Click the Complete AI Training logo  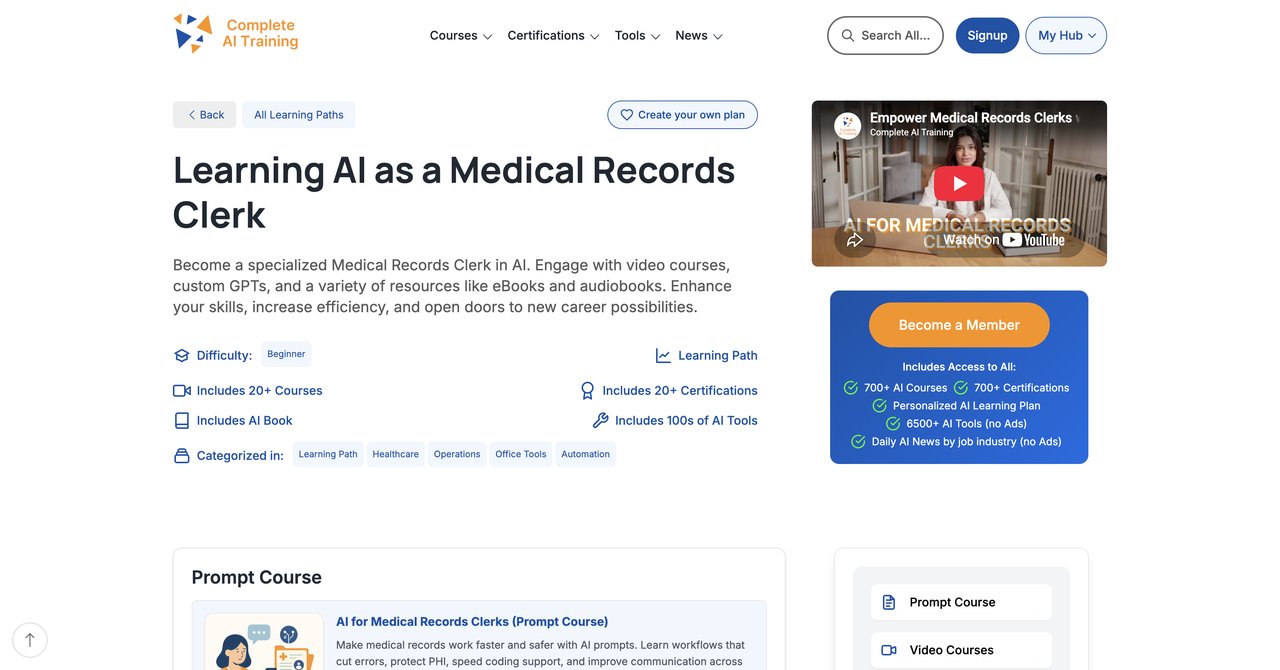[236, 33]
